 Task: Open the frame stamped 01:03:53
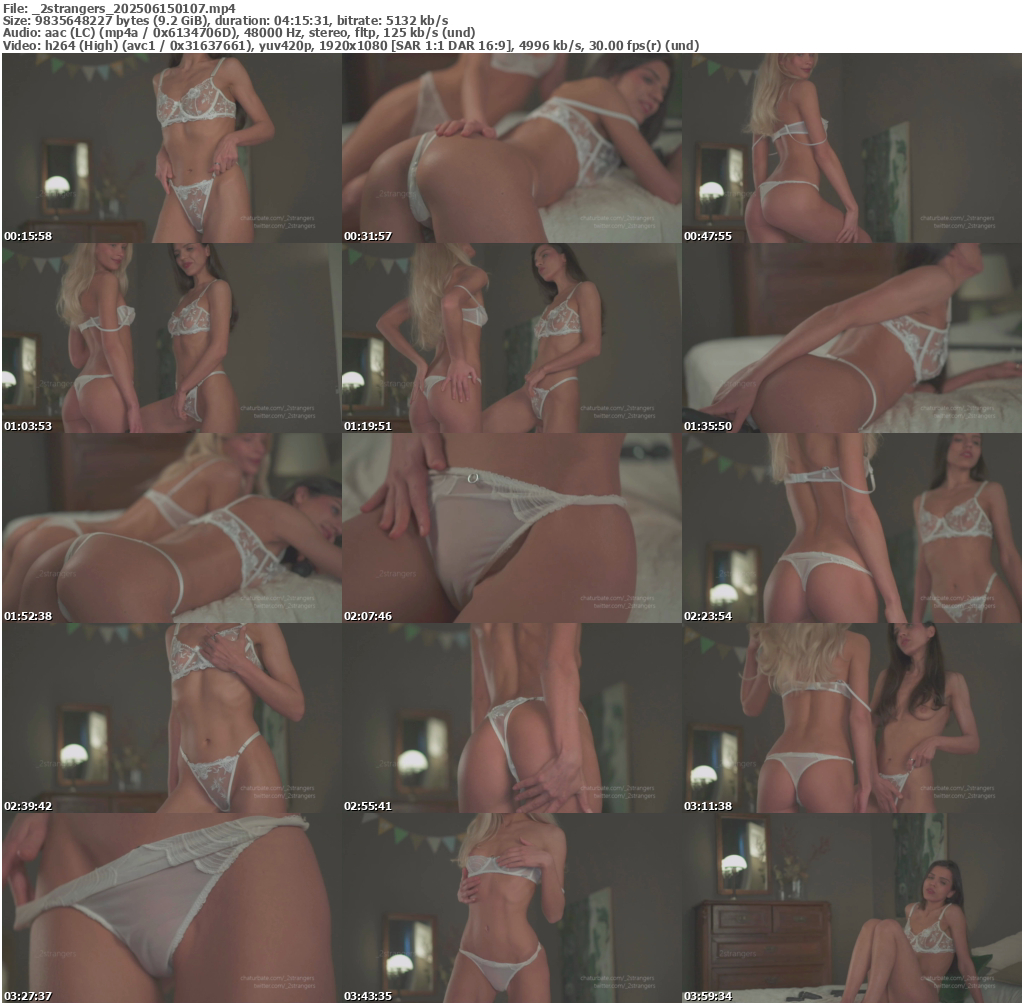tap(171, 338)
